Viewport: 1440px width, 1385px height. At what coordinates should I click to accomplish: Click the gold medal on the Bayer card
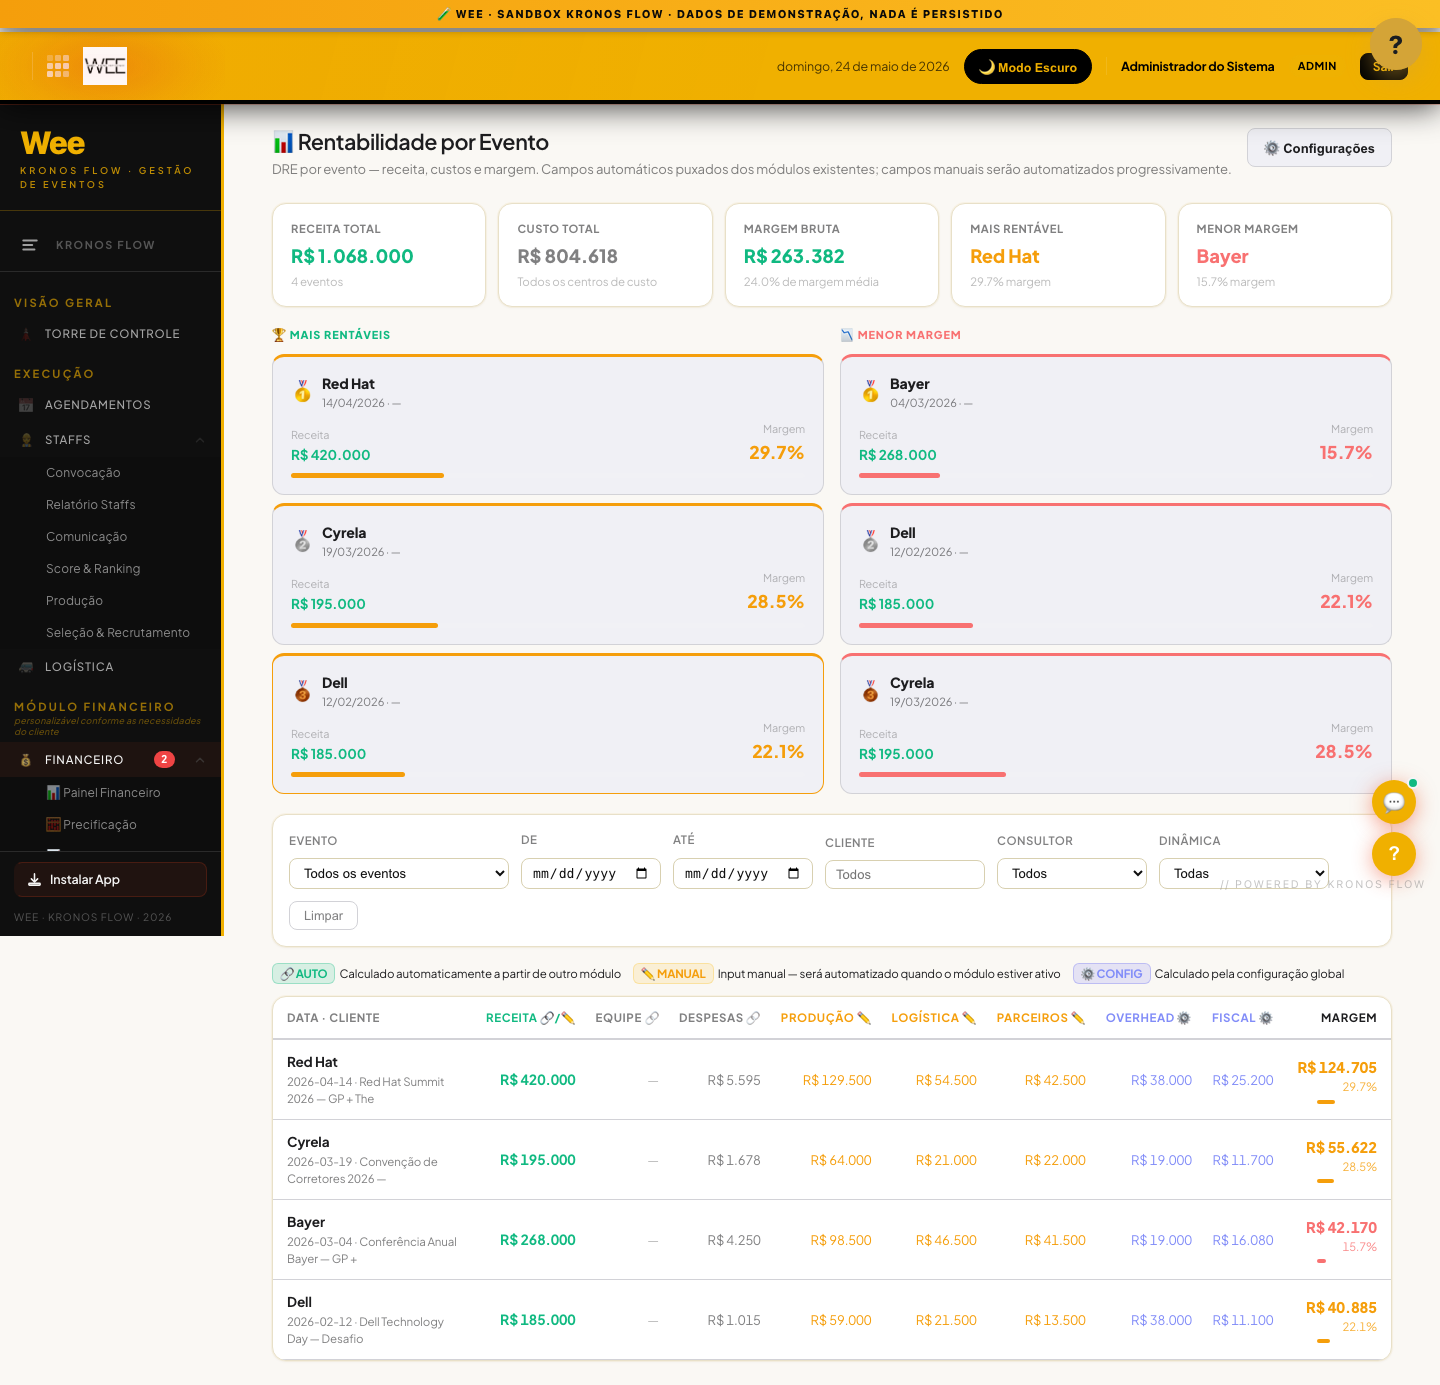click(x=870, y=391)
